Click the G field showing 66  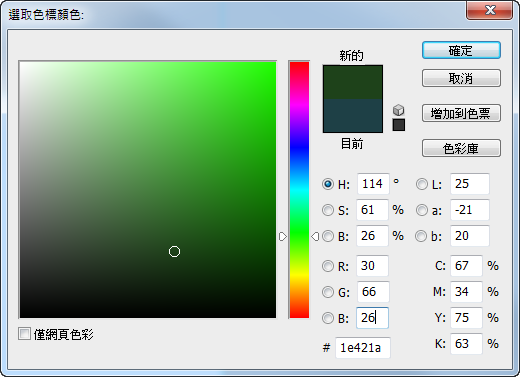373,292
